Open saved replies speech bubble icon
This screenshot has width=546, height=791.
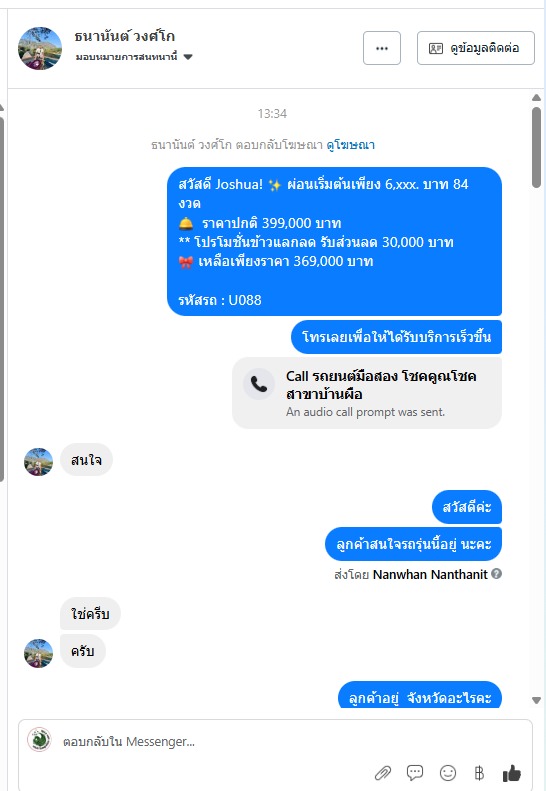tap(415, 773)
